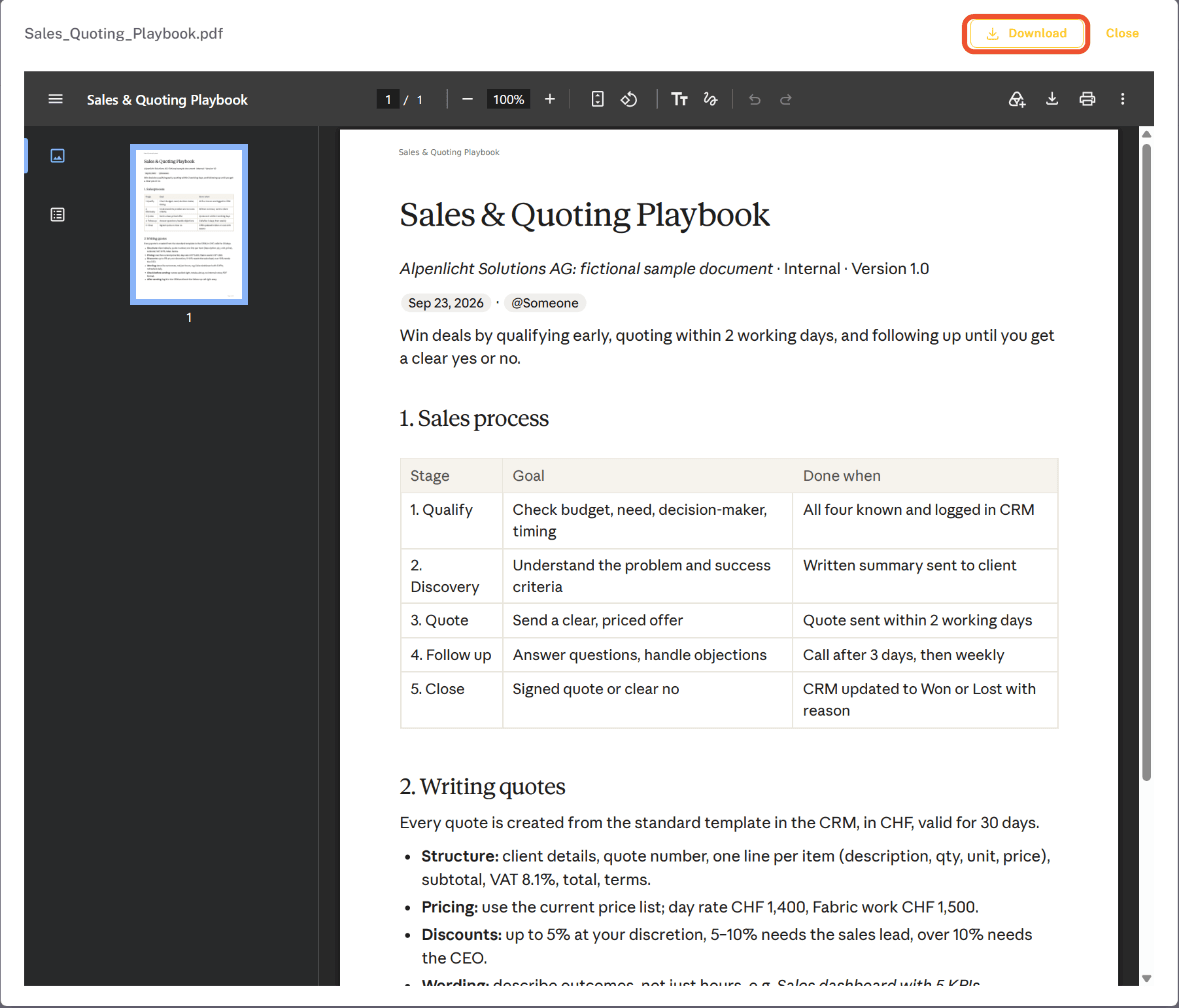Click the toolbar download arrow icon
The image size is (1179, 1008).
[1052, 99]
